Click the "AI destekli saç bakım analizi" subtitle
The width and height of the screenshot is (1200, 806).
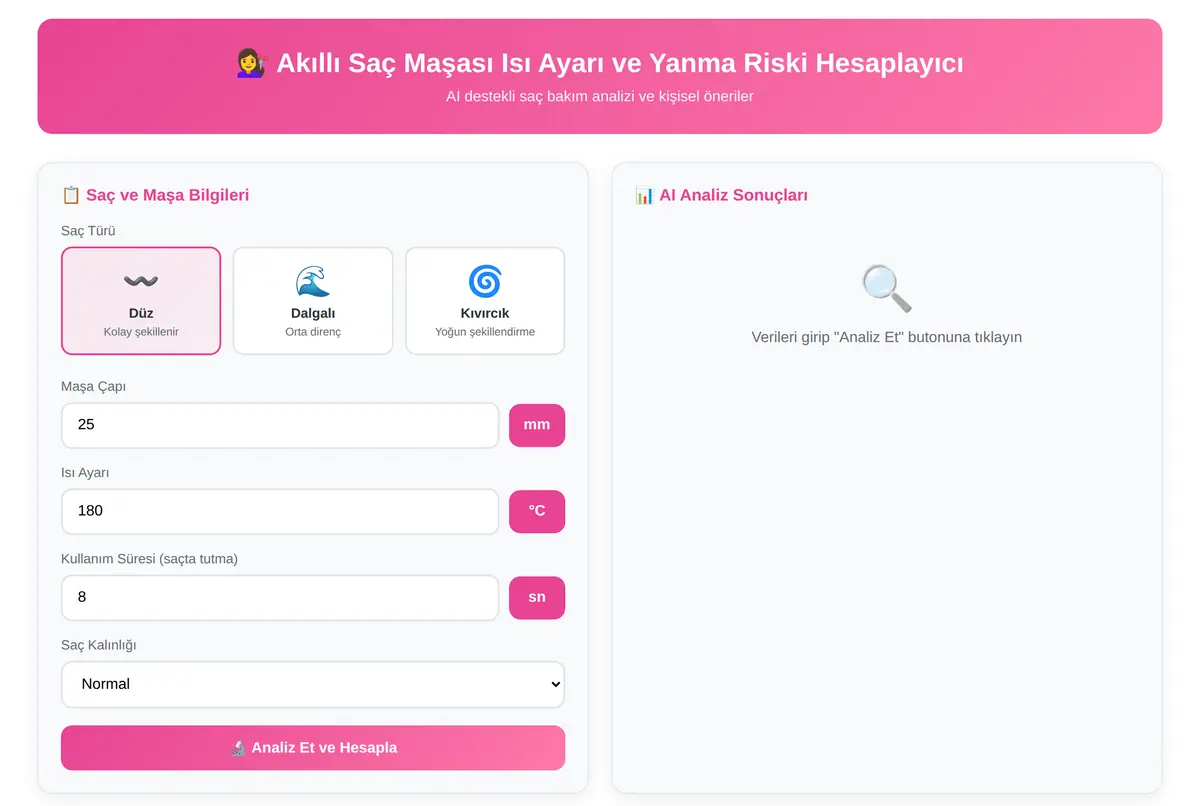point(600,97)
